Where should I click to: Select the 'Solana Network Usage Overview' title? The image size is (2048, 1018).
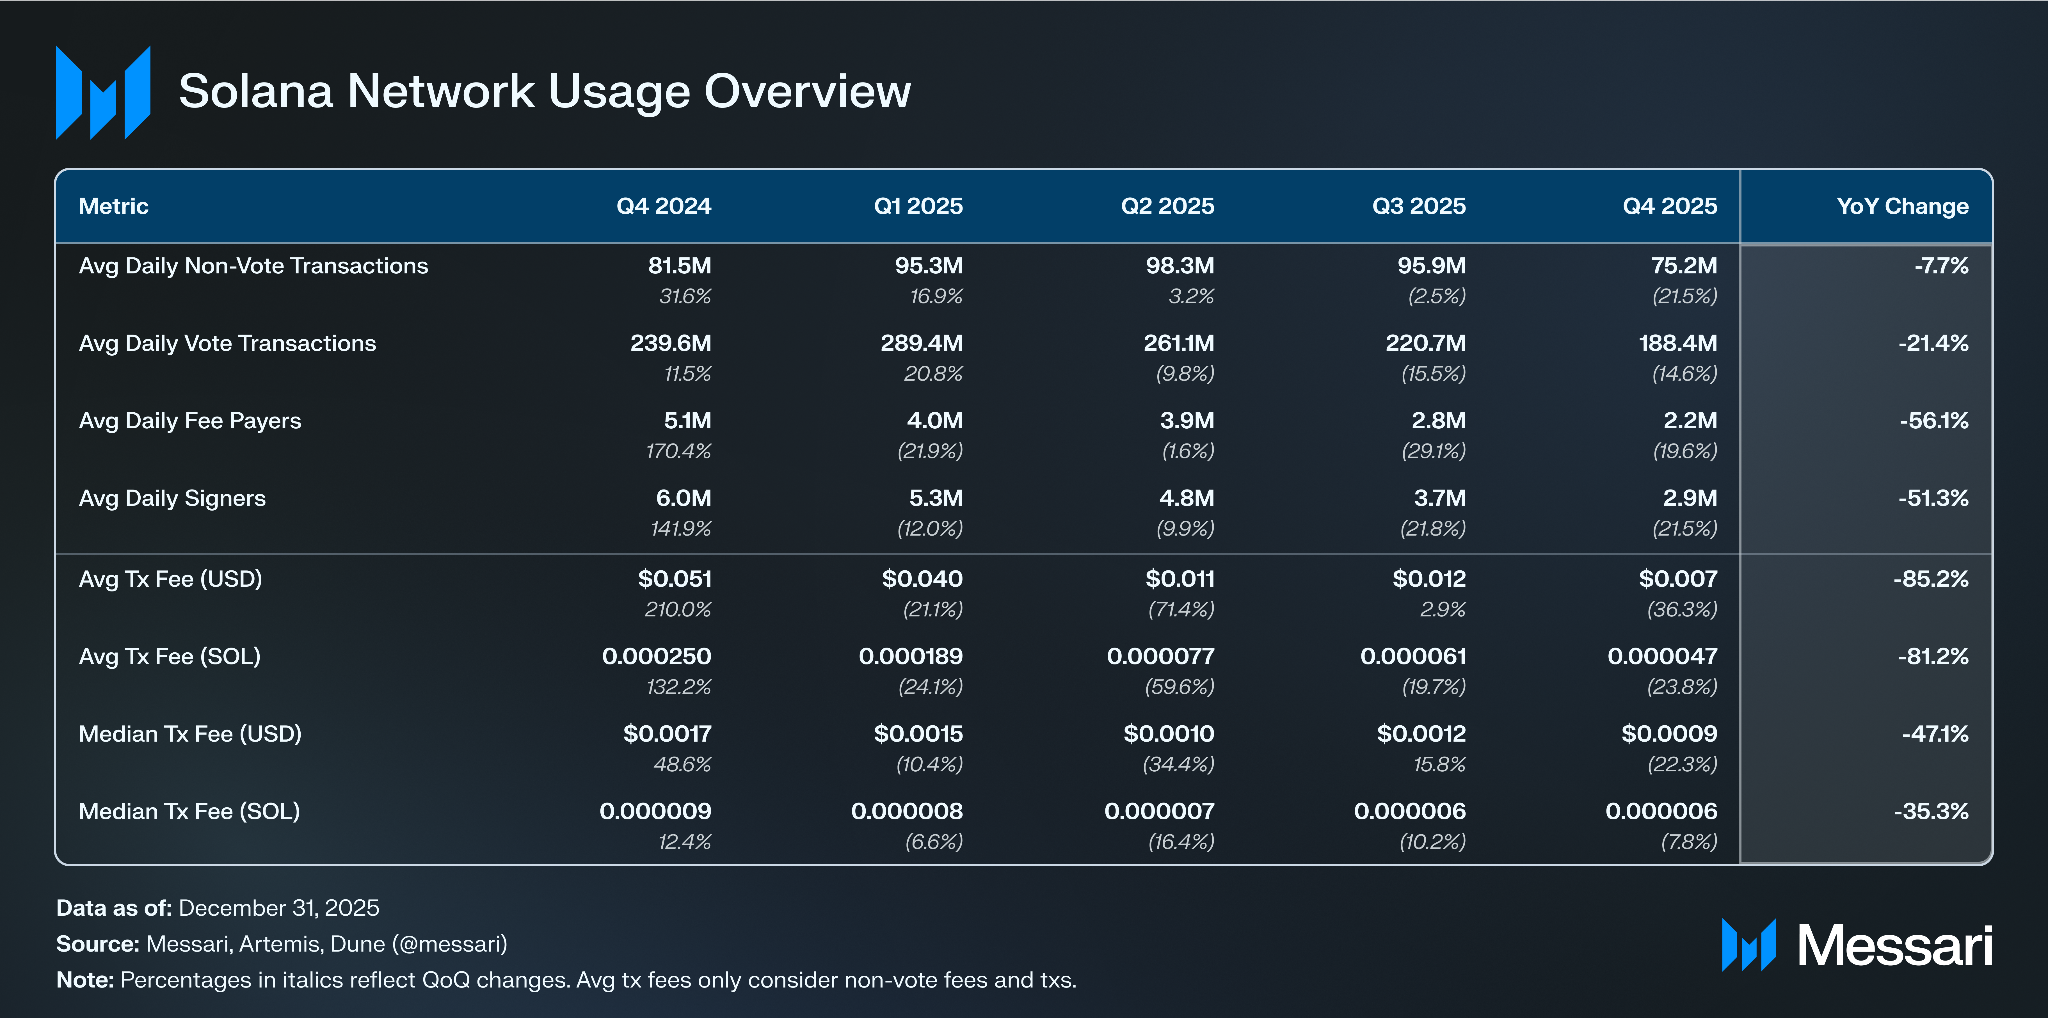click(545, 91)
